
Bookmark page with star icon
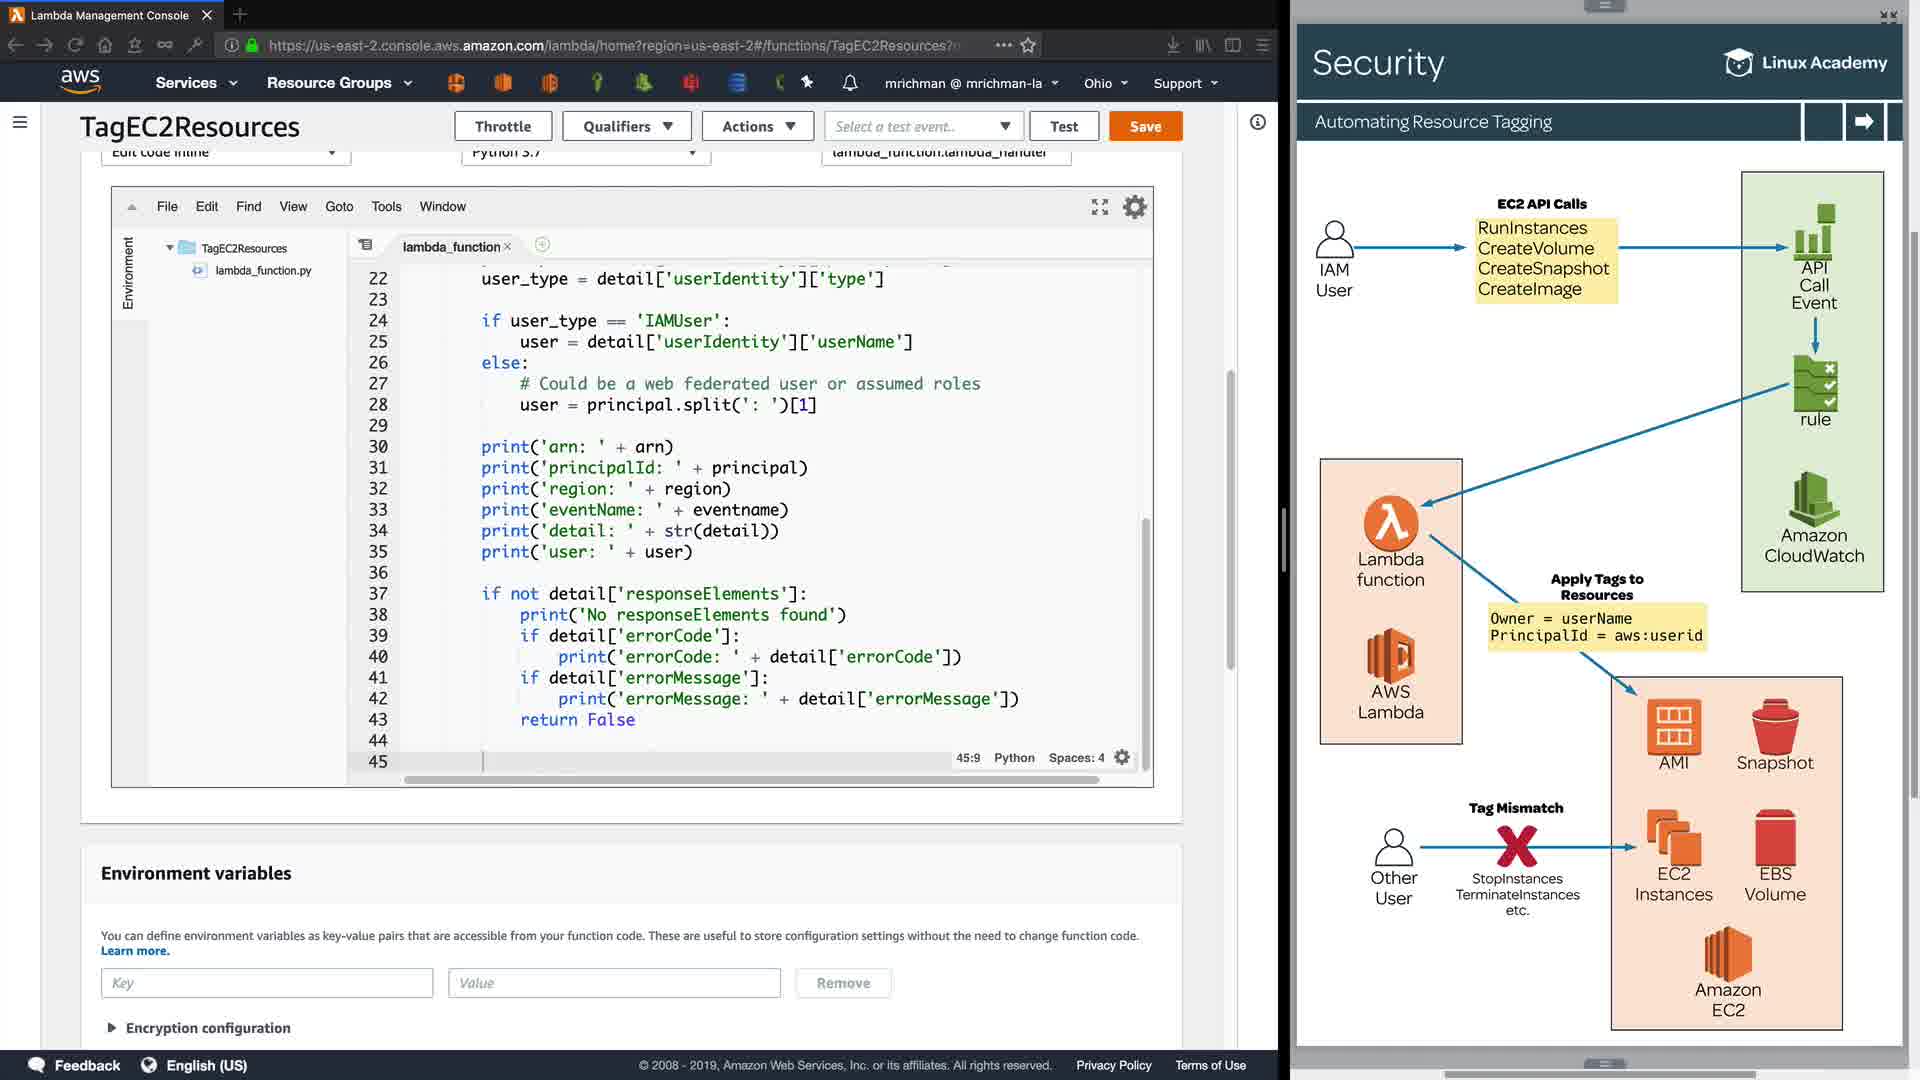coord(1028,45)
